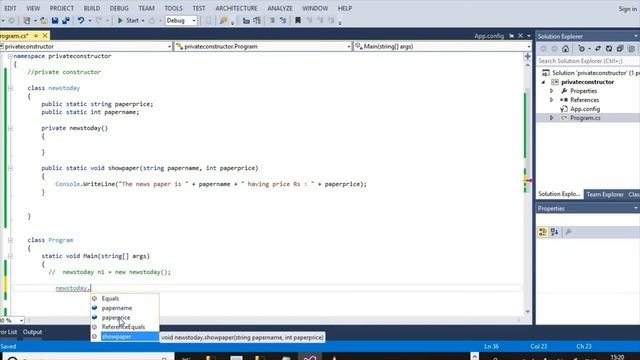
Task: Select showpaper in the IntelliSense list
Action: [124, 337]
